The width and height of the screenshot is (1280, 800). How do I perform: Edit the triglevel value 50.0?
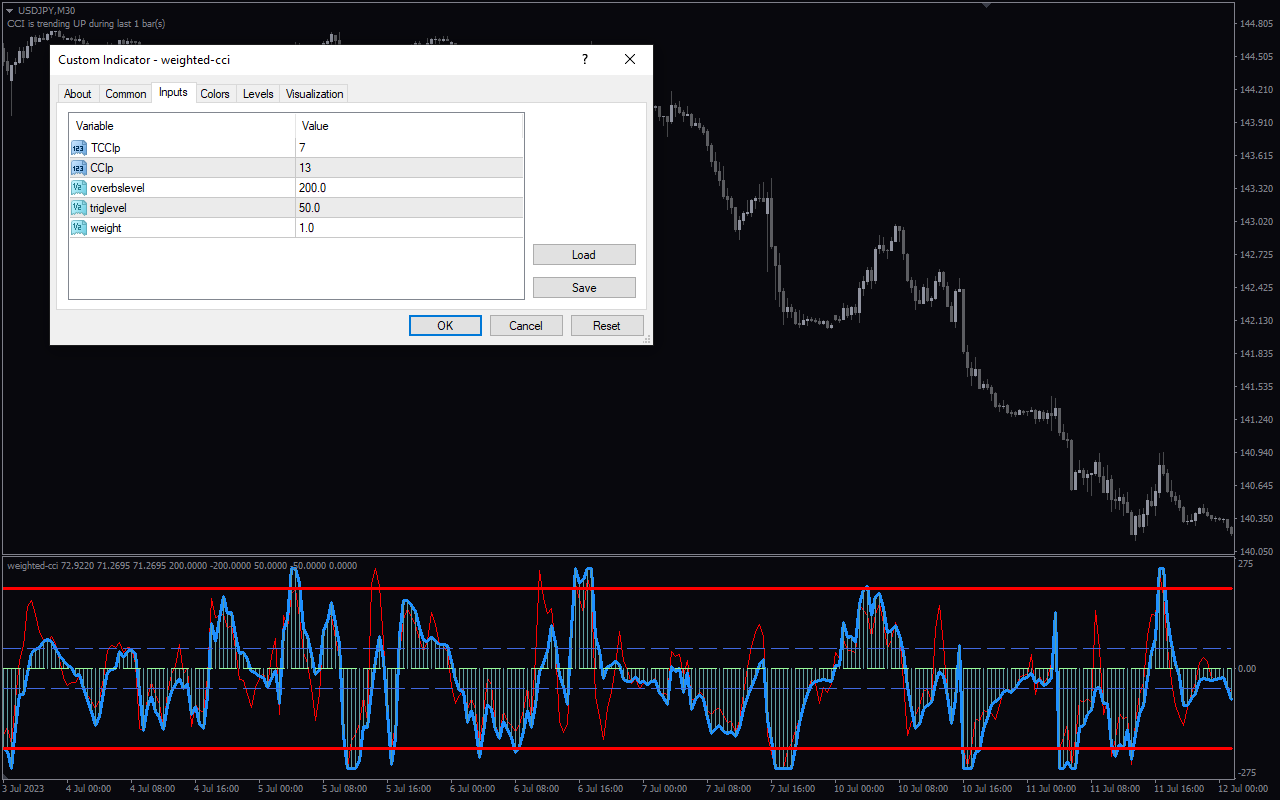(x=410, y=208)
